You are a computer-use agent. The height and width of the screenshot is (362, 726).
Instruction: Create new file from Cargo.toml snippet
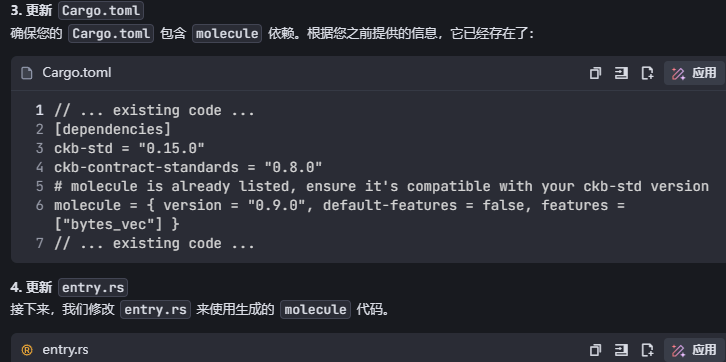click(647, 73)
